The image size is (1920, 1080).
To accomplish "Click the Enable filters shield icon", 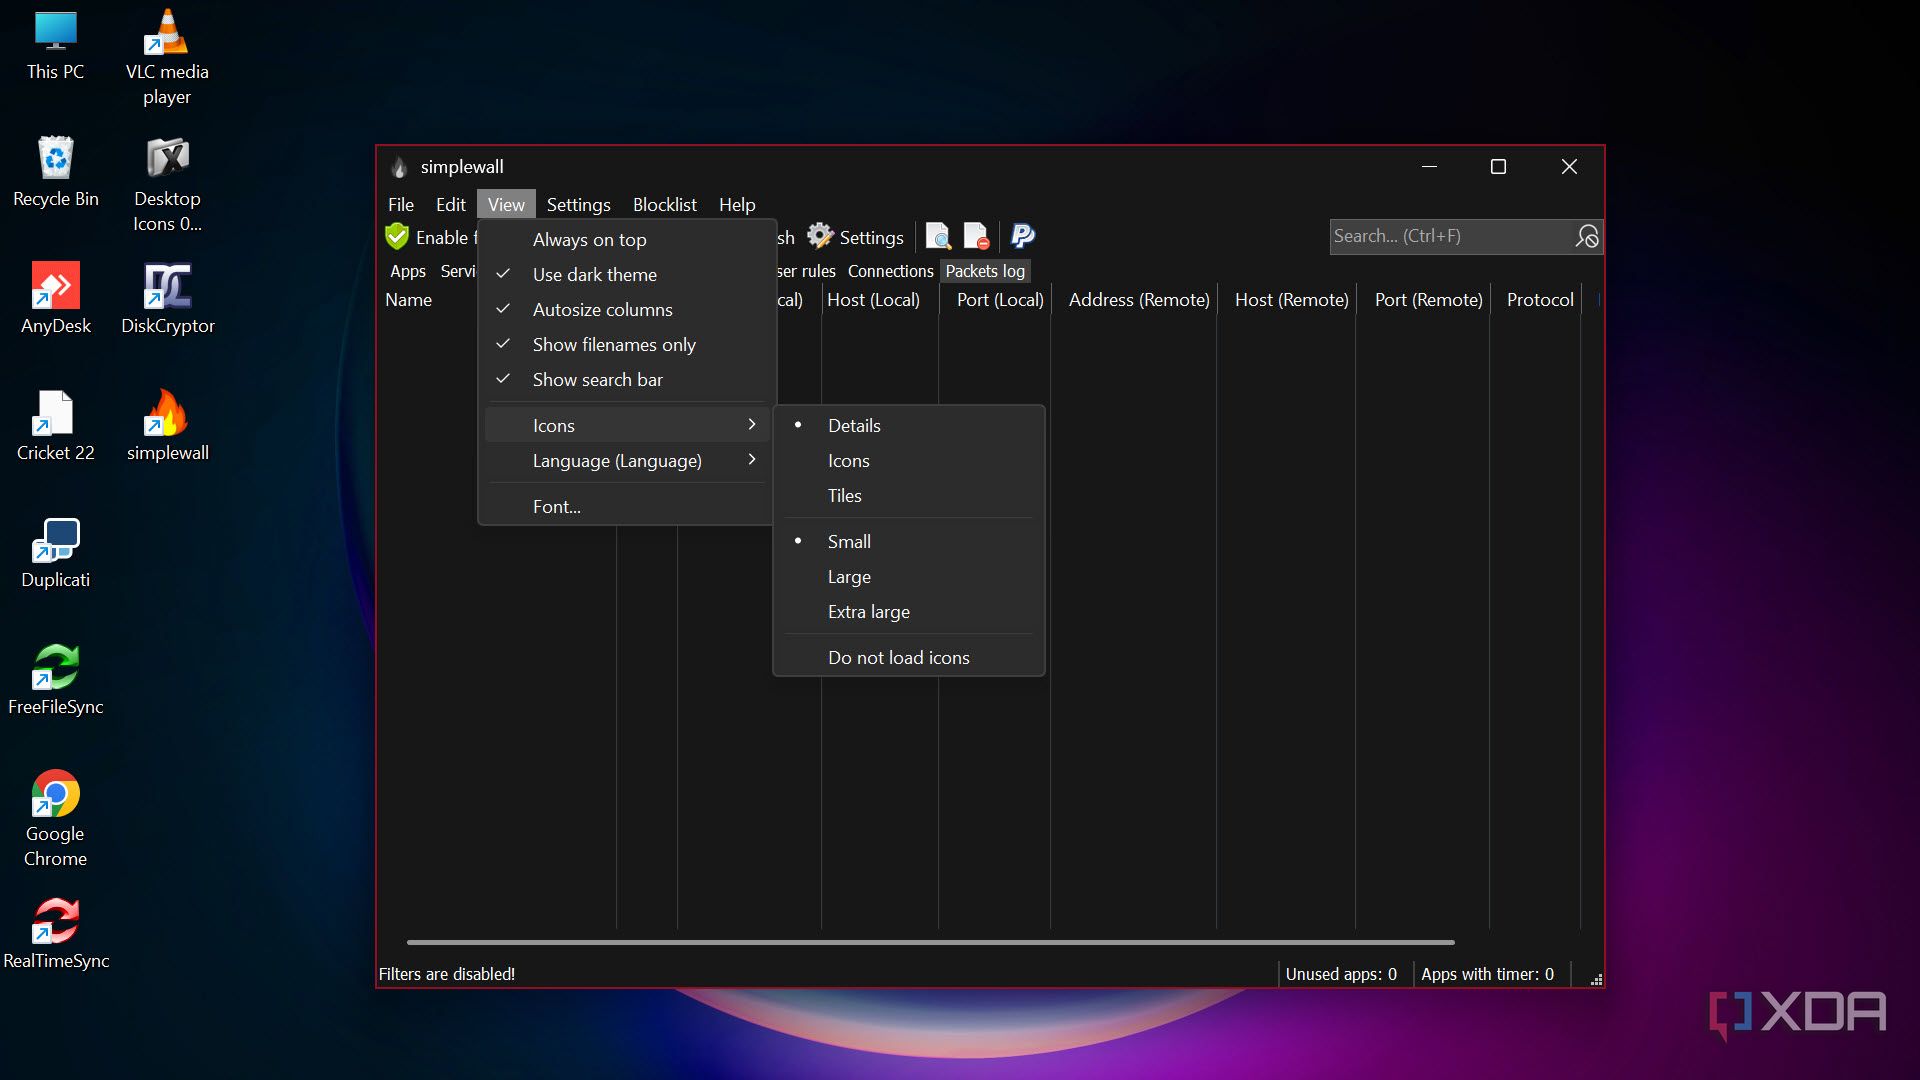I will 397,237.
